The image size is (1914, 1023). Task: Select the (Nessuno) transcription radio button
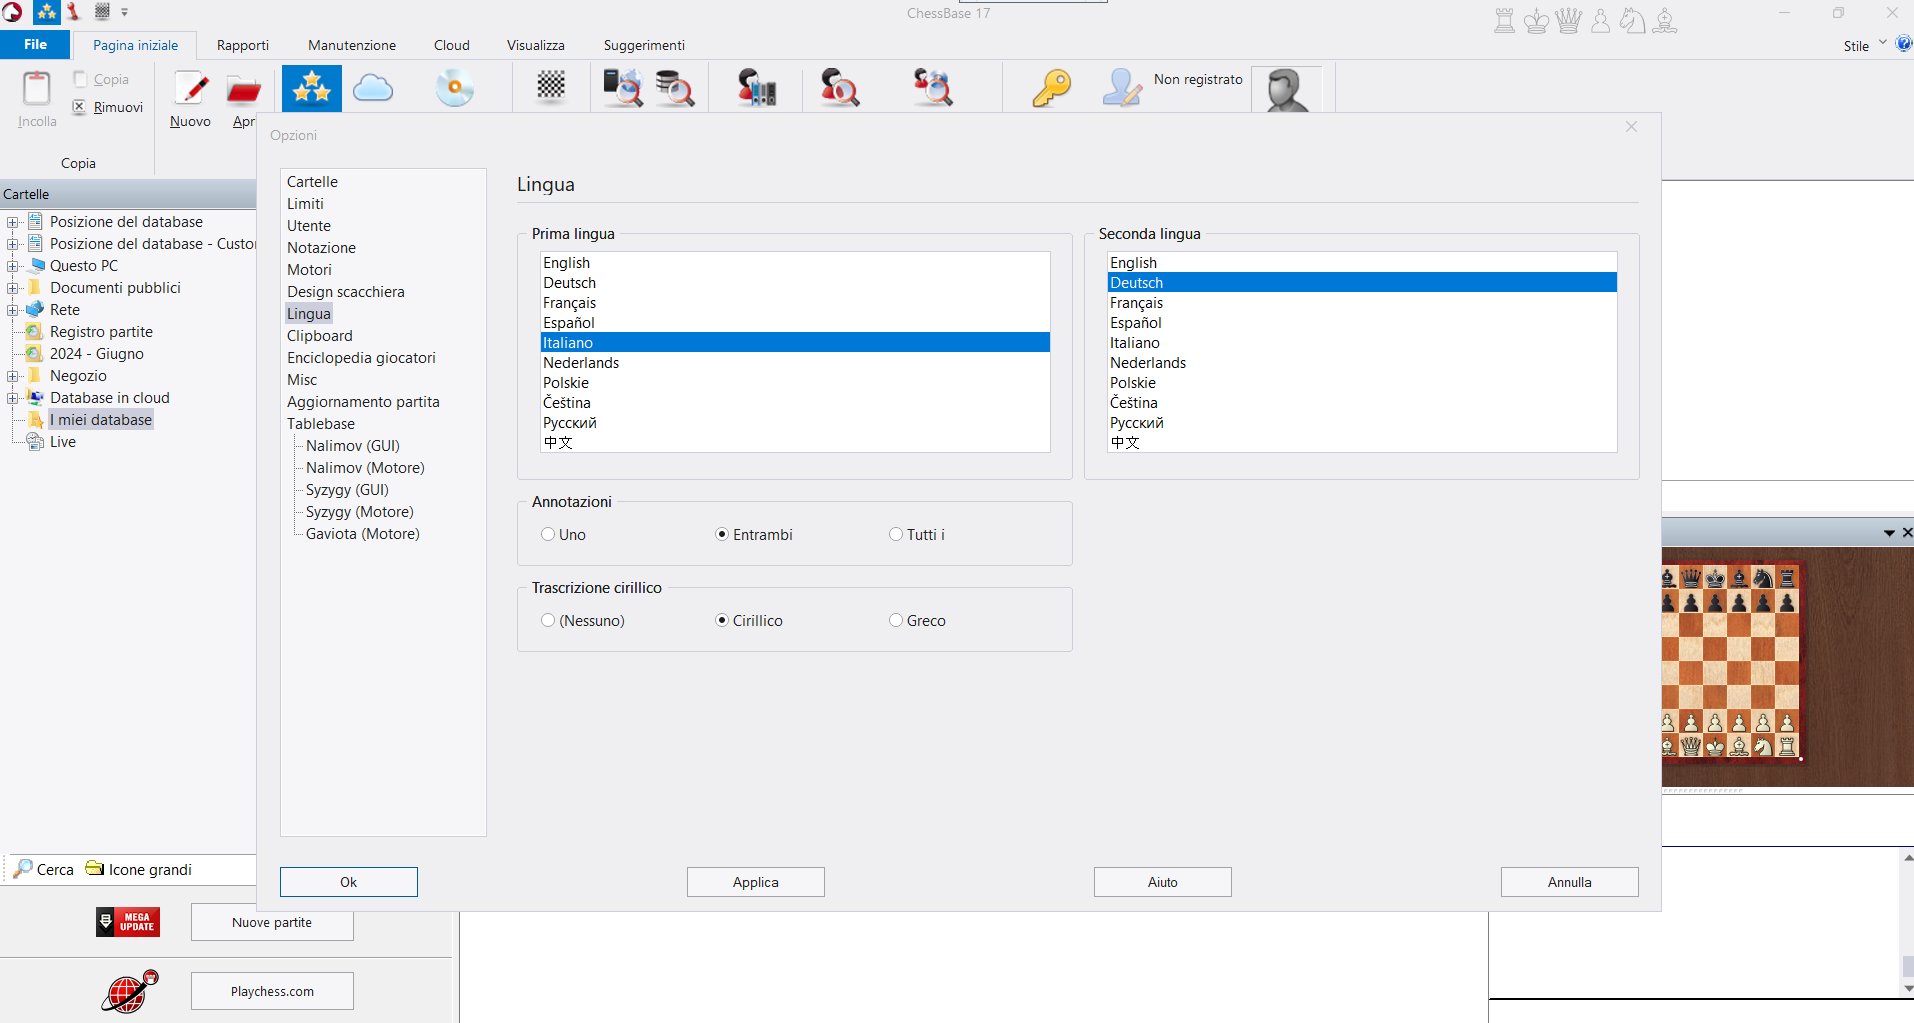pyautogui.click(x=548, y=621)
